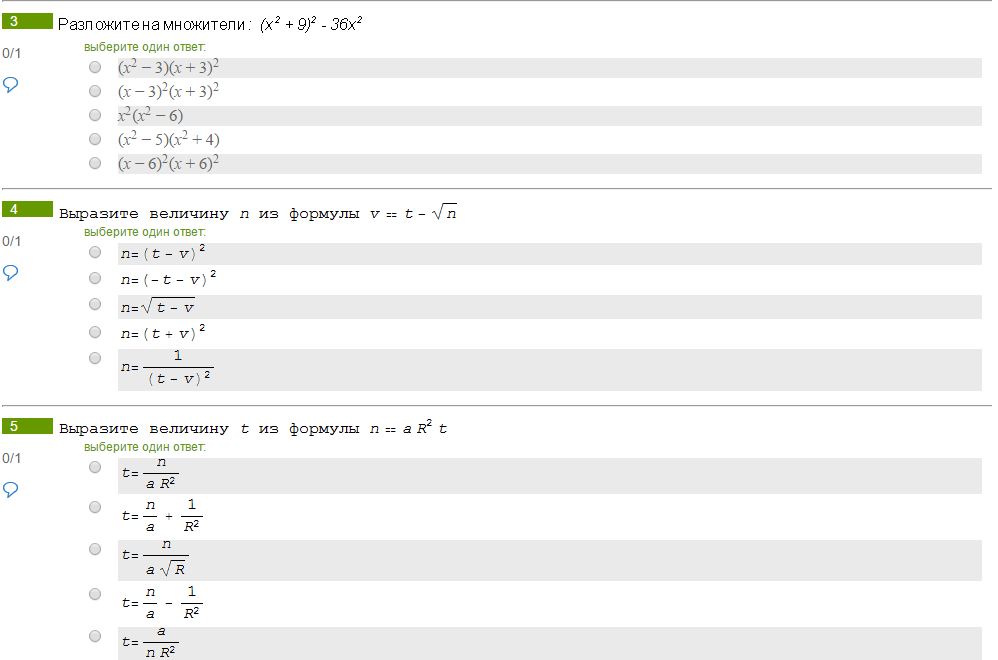Click the green number 4 question badge
The height and width of the screenshot is (660, 998).
coord(27,209)
